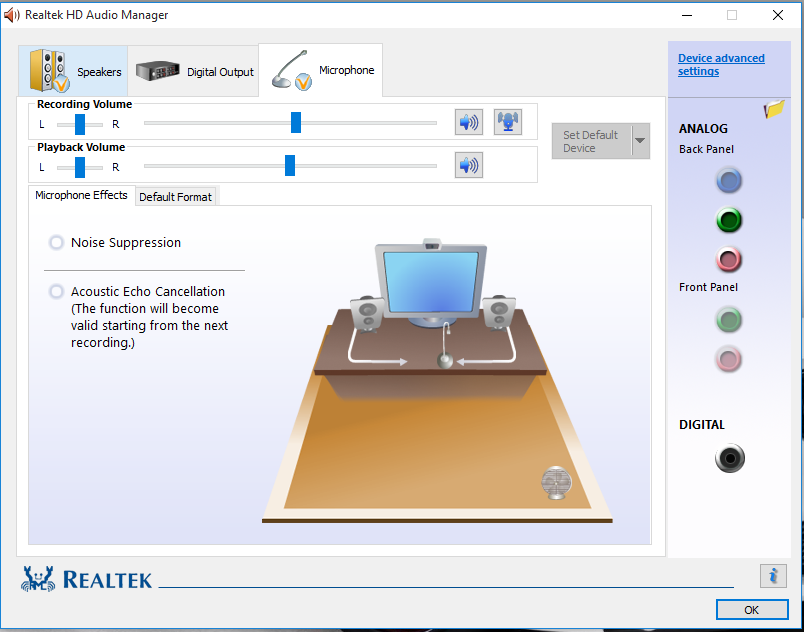Expand the Set Default Device dropdown arrow
804x632 pixels.
640,141
